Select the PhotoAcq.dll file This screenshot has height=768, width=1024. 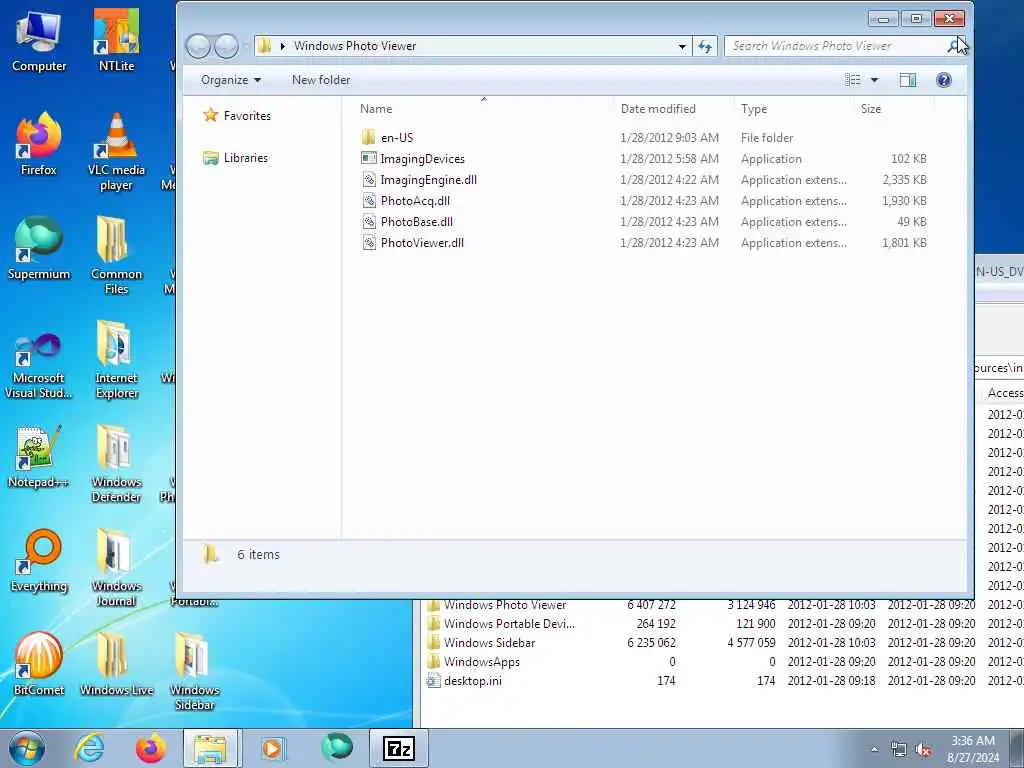tap(643, 200)
